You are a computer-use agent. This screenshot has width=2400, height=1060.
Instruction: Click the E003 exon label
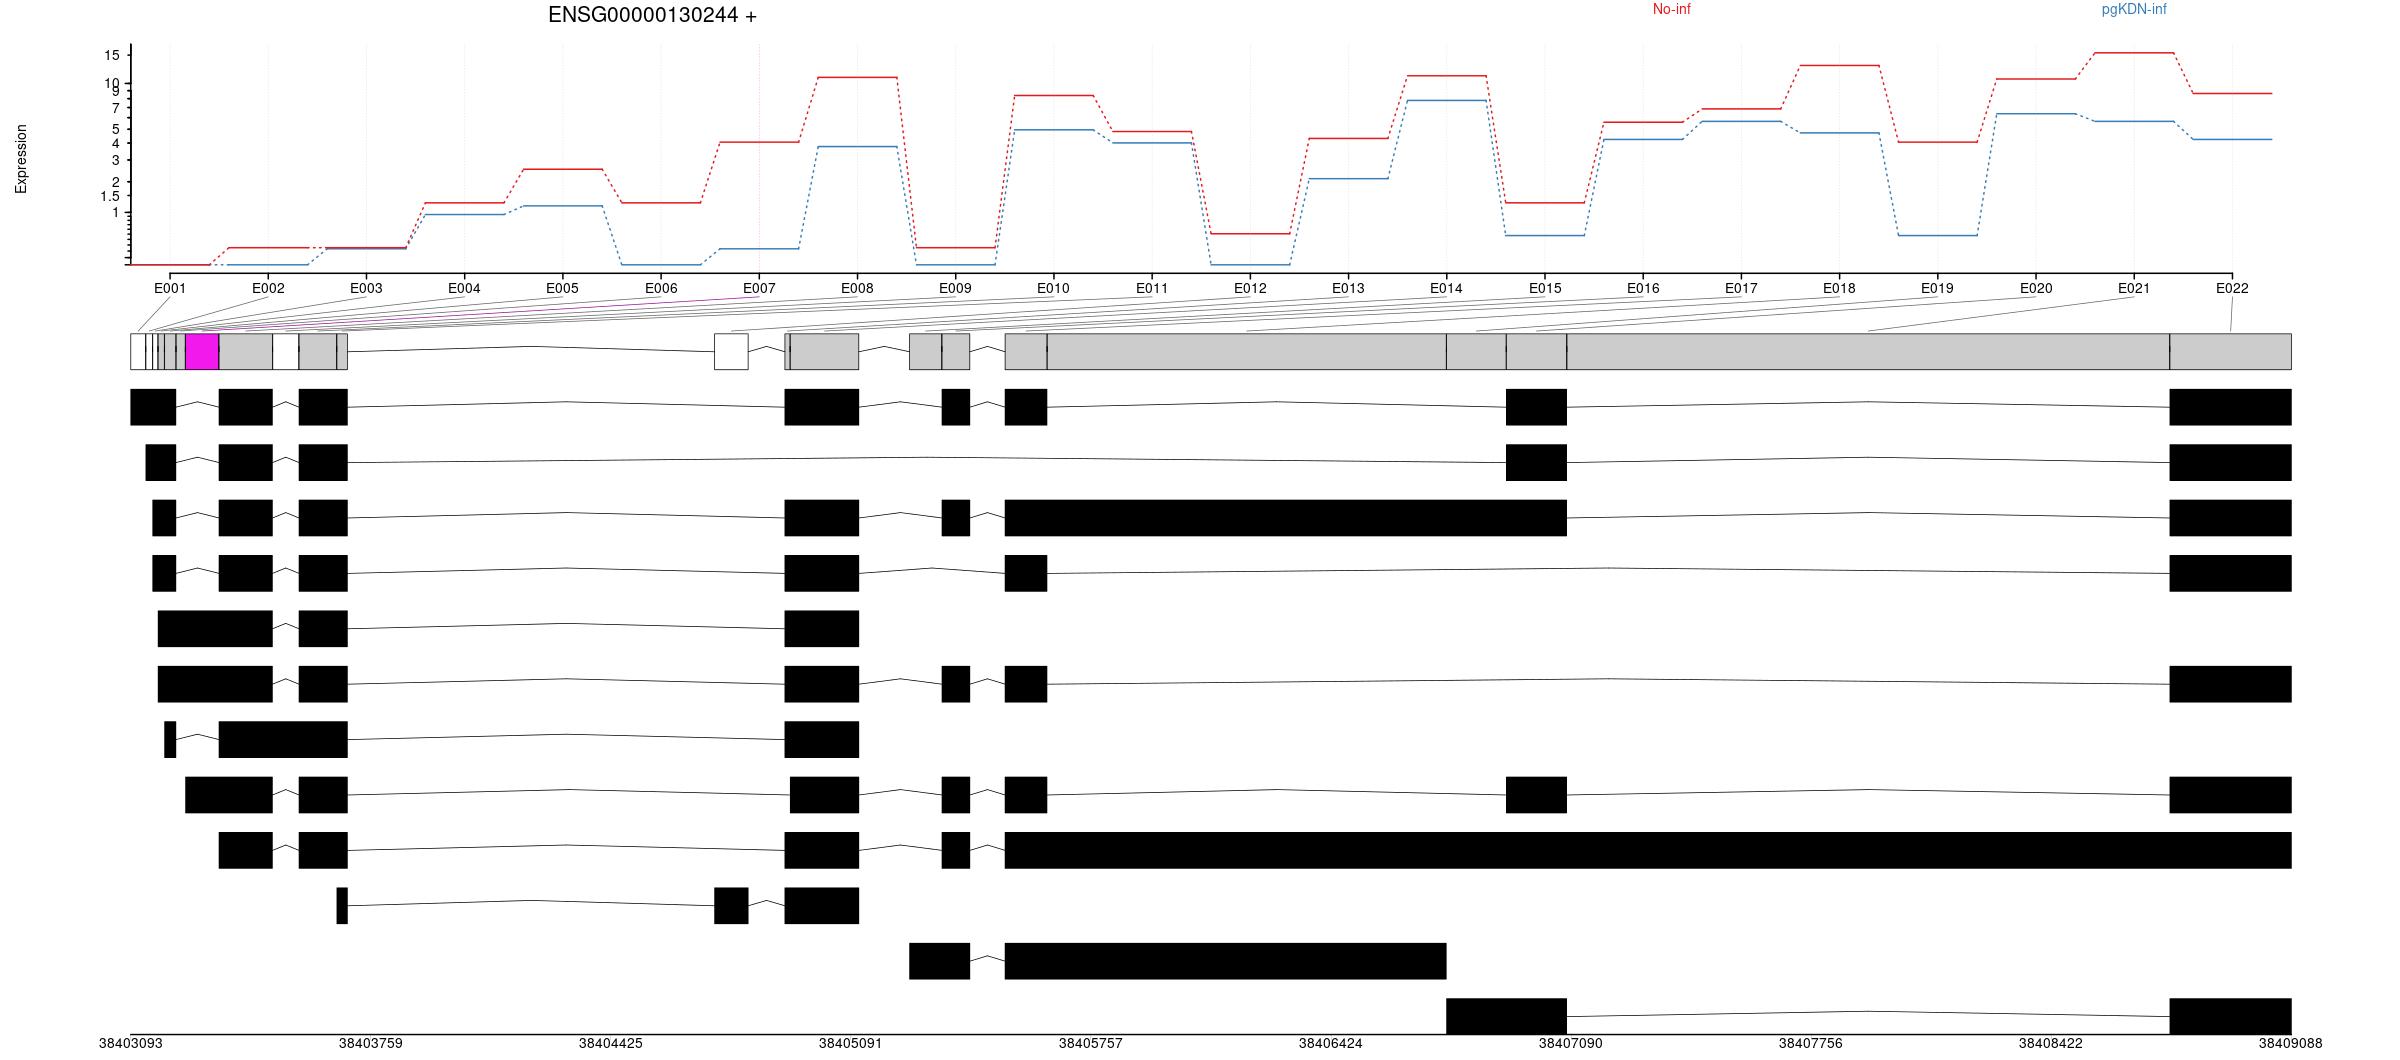(366, 288)
